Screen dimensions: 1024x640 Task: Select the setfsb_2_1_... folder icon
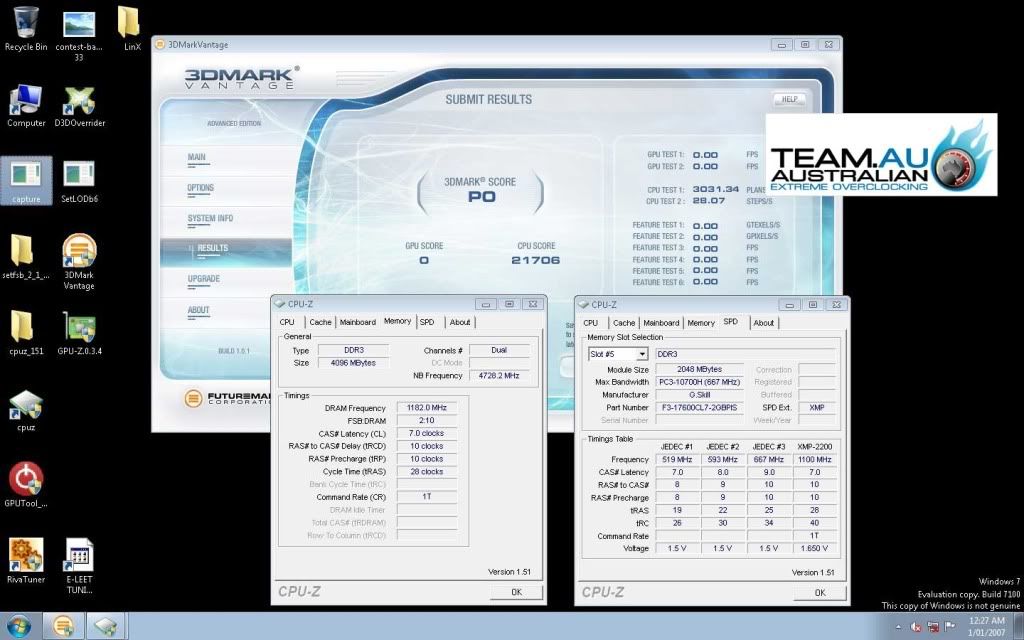coord(25,257)
